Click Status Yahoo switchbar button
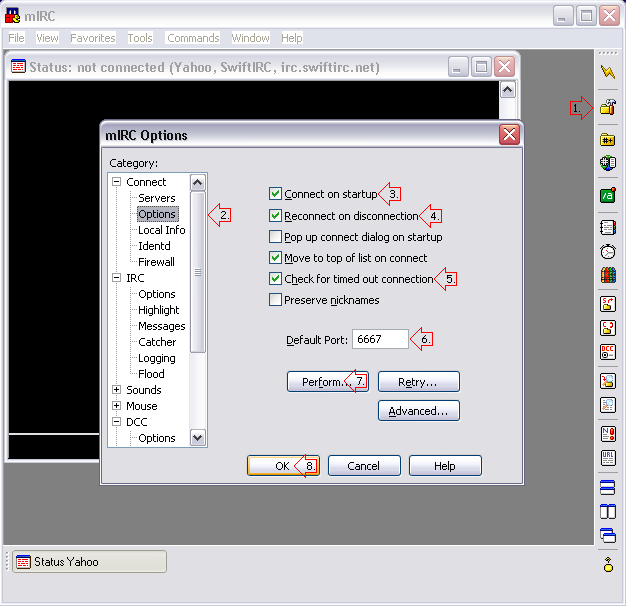 pyautogui.click(x=89, y=562)
